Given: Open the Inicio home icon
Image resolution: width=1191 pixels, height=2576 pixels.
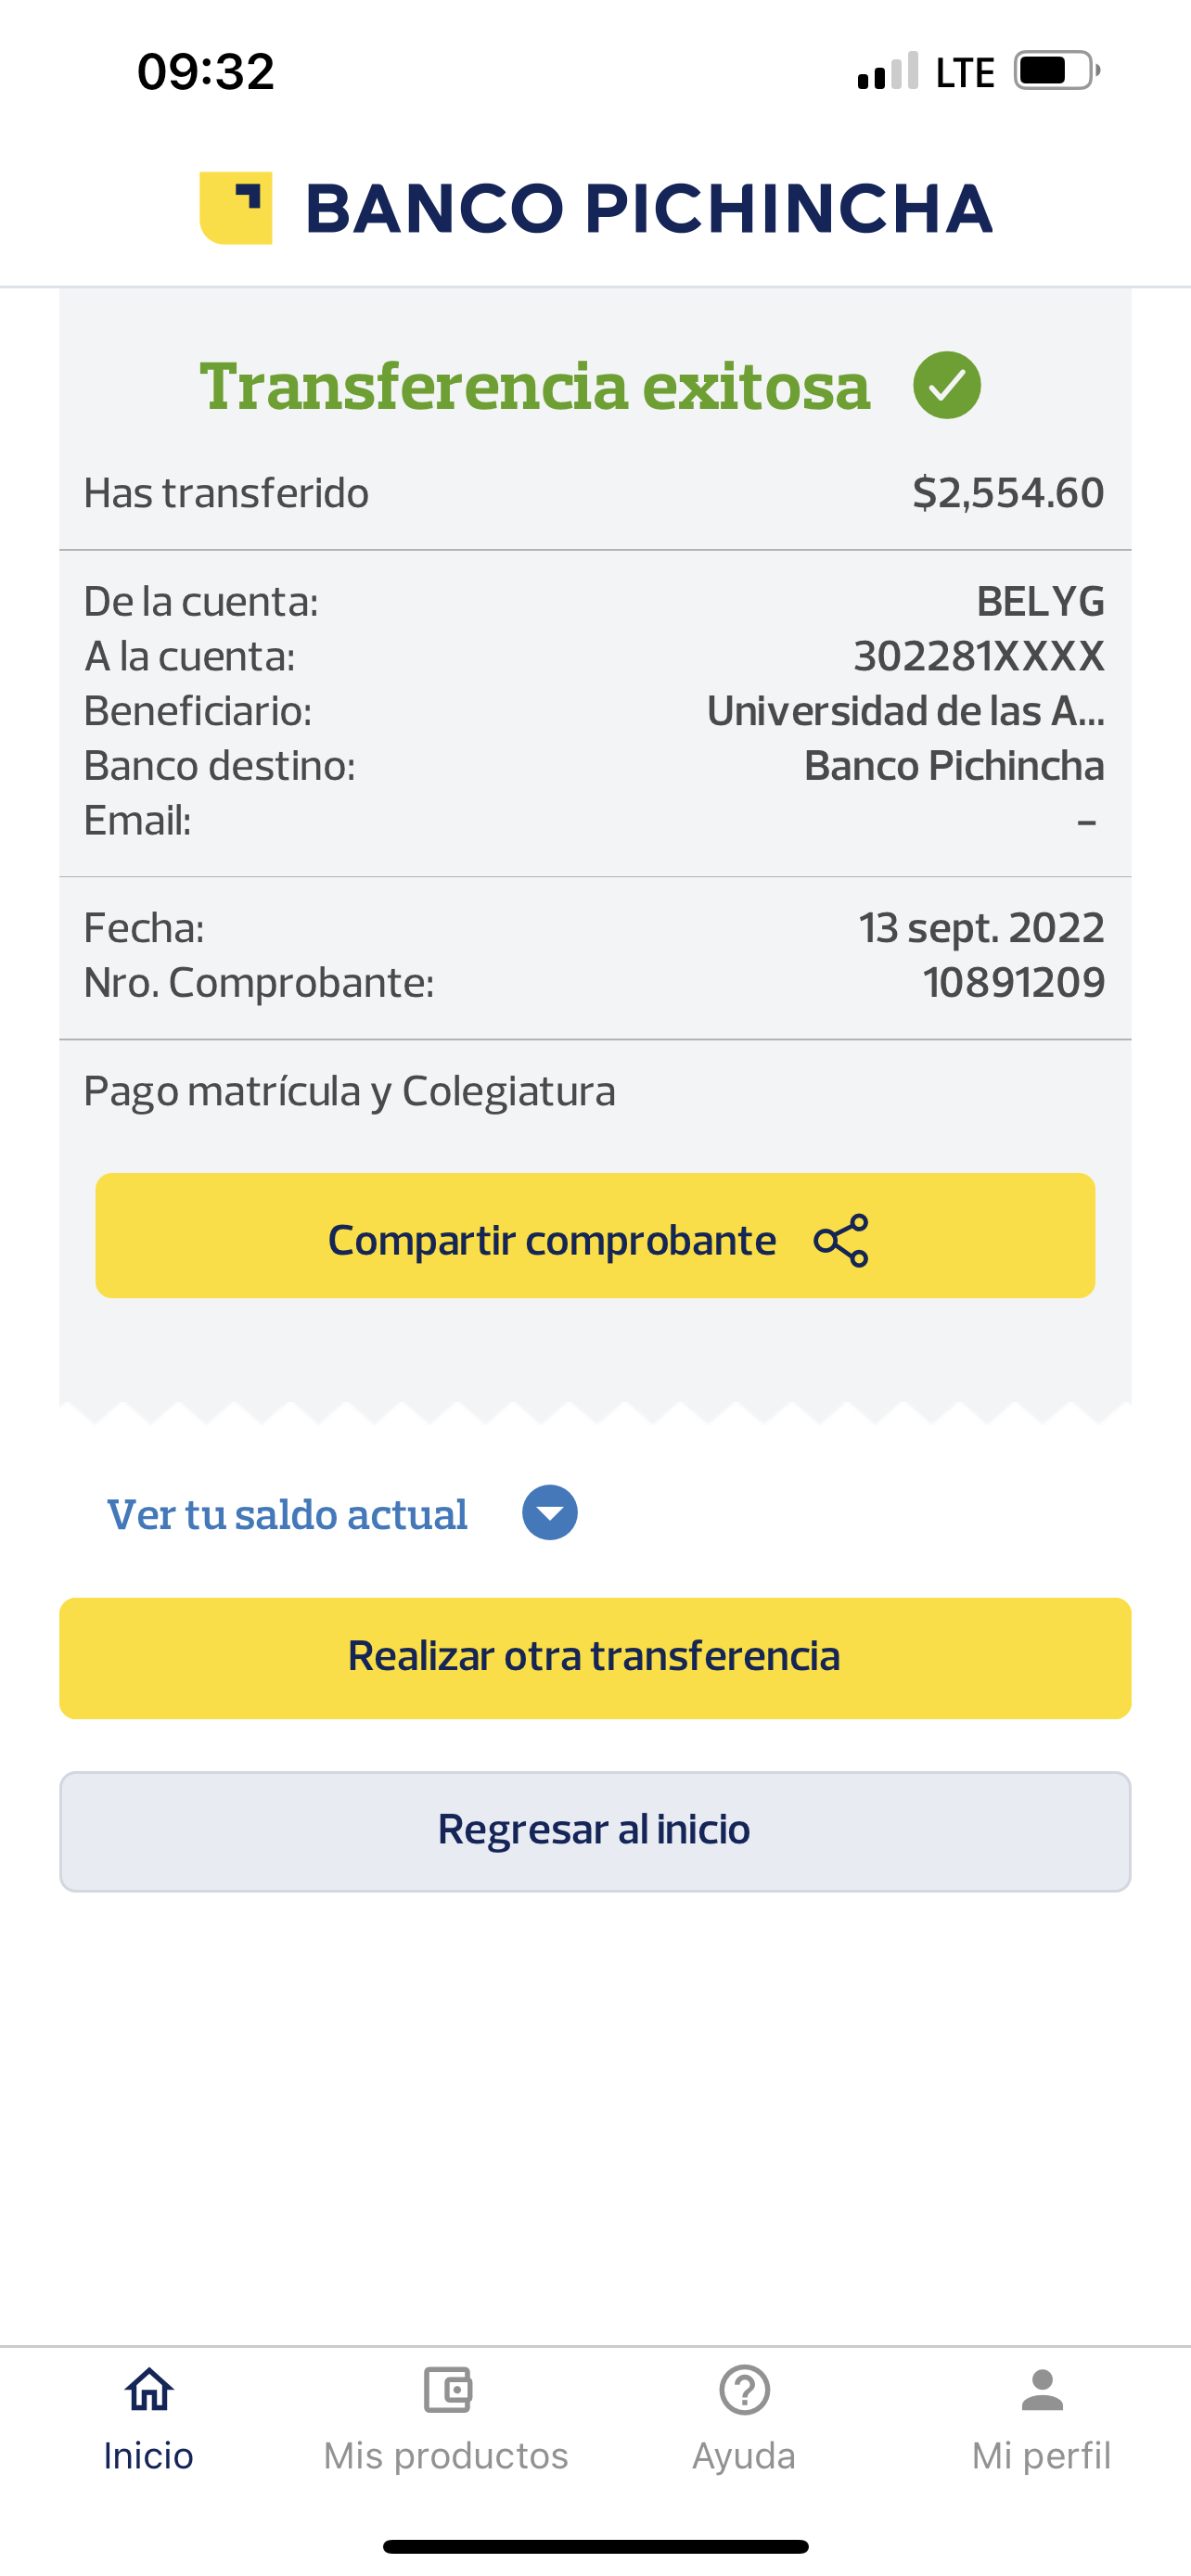Looking at the screenshot, I should pos(149,2390).
